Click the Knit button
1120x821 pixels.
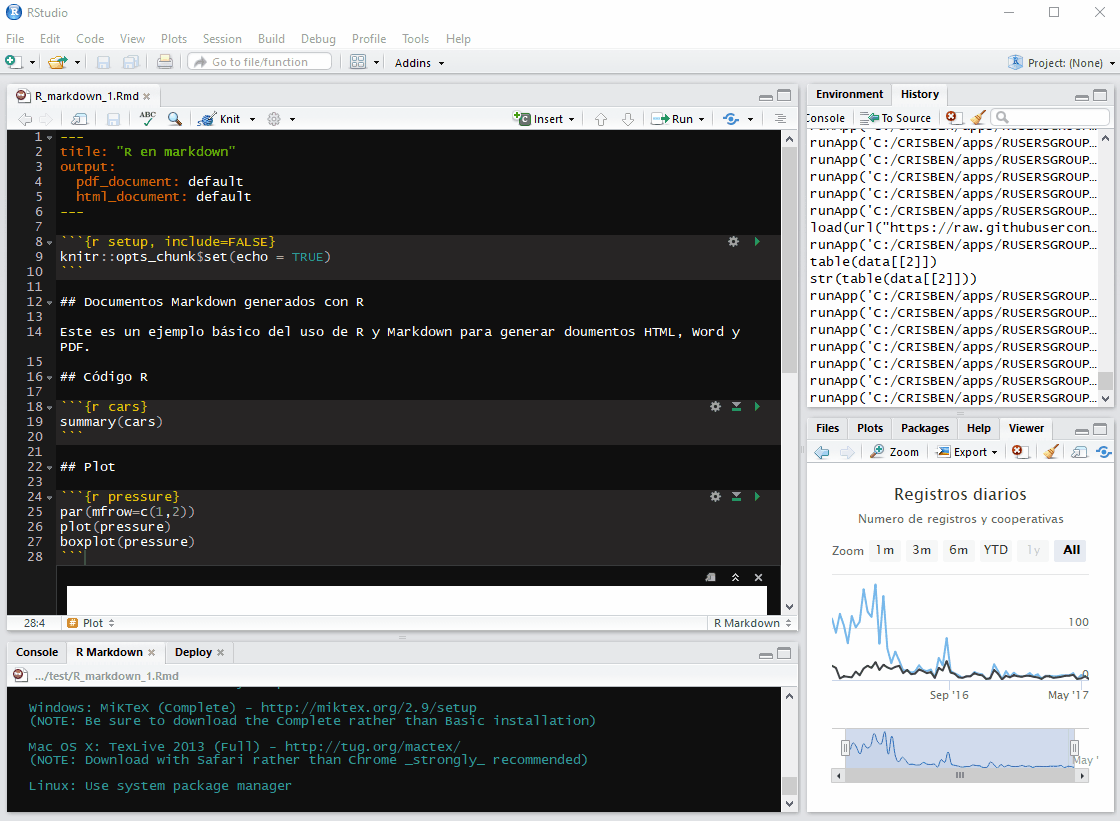[x=219, y=119]
